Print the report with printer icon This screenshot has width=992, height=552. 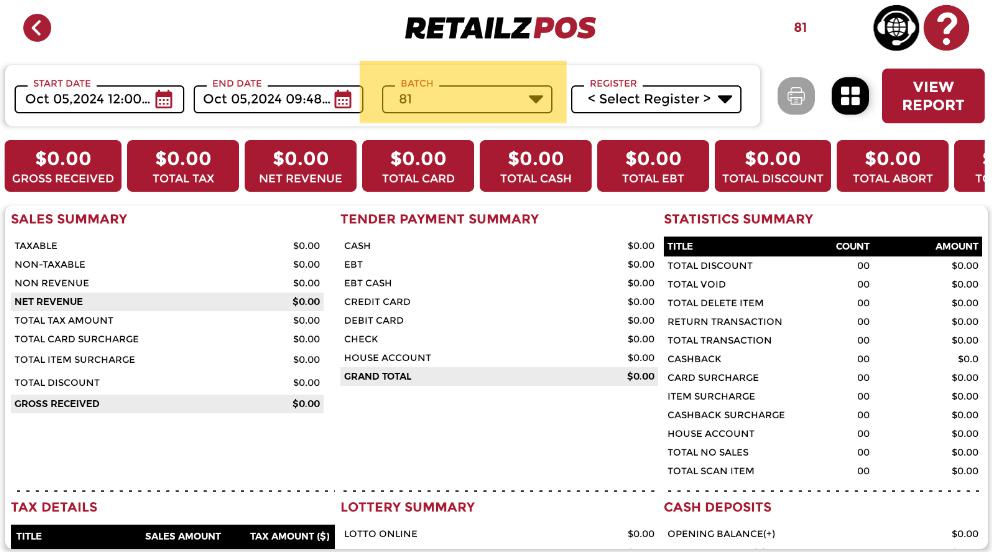[796, 96]
